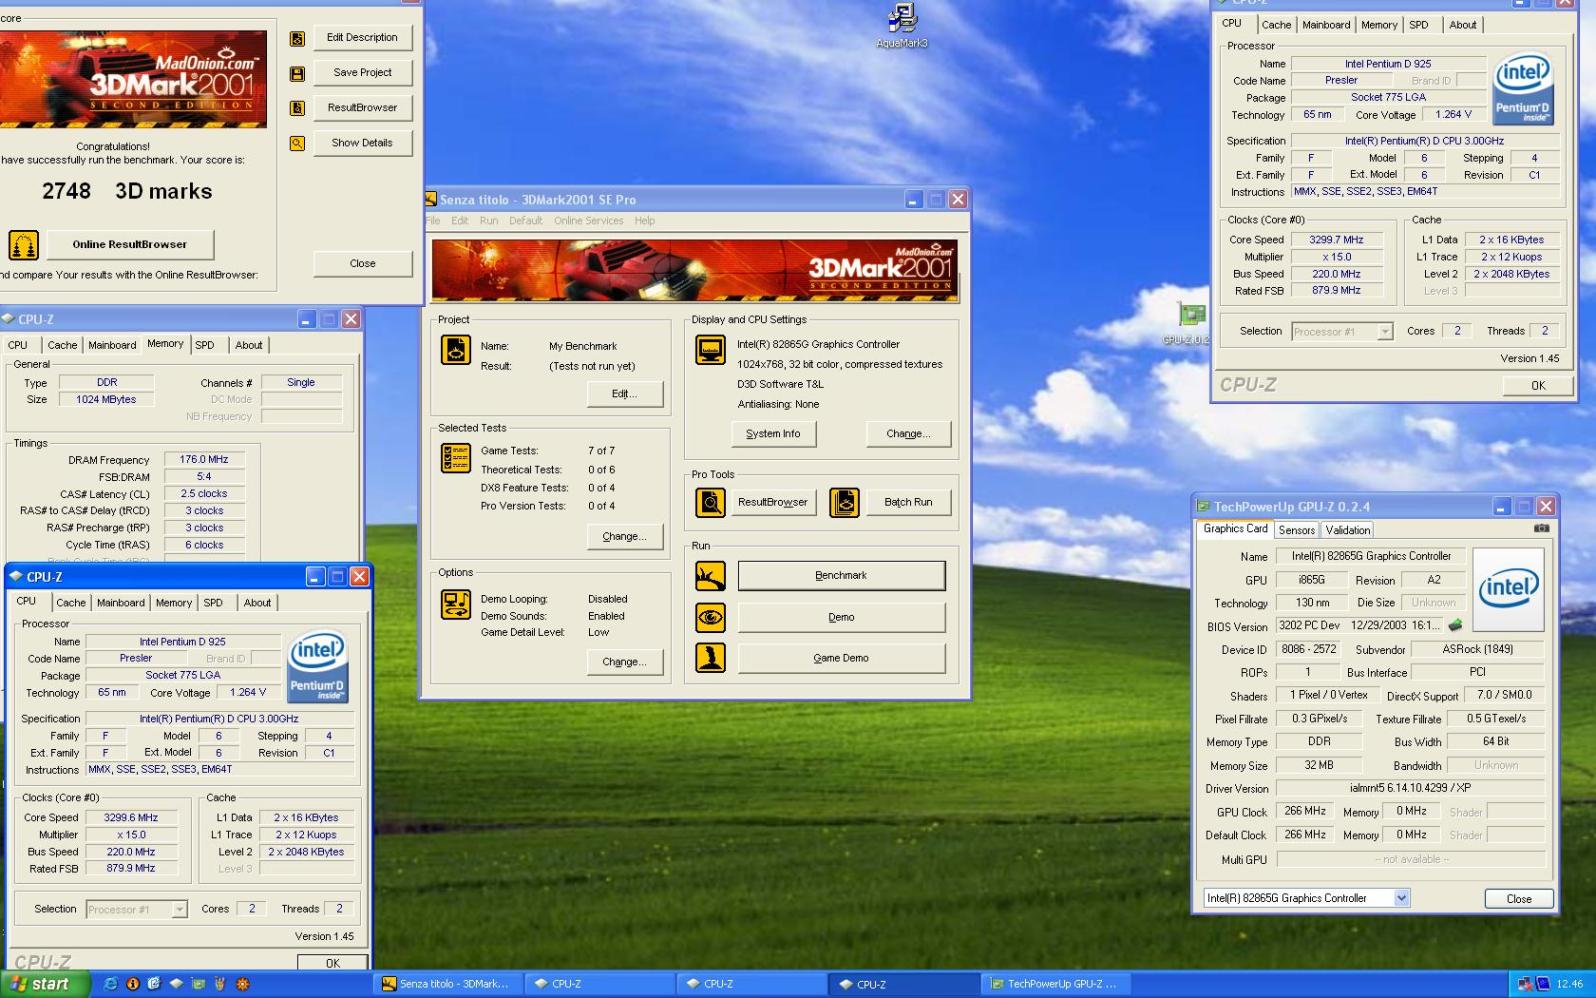Launch Internet Explorer from quick launch
Viewport: 1596px width, 998px height.
(111, 984)
